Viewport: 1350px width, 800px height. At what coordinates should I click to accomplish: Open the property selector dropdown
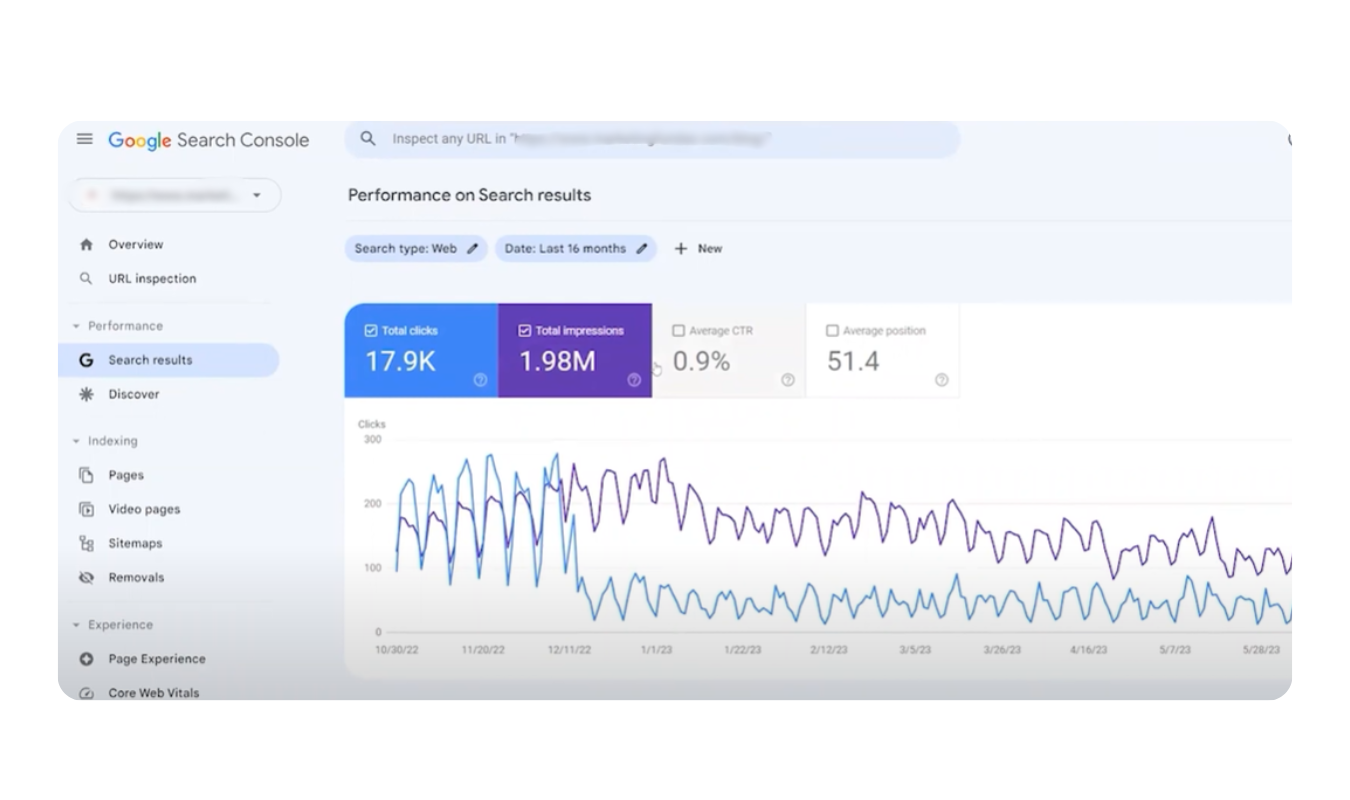pyautogui.click(x=256, y=195)
